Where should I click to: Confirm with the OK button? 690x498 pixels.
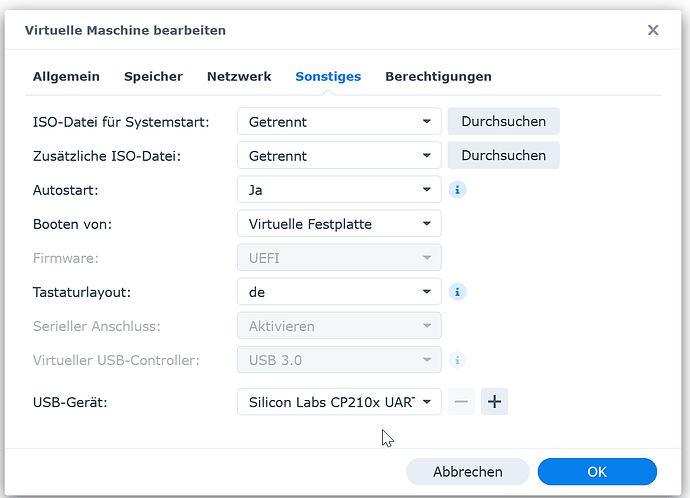tap(597, 472)
